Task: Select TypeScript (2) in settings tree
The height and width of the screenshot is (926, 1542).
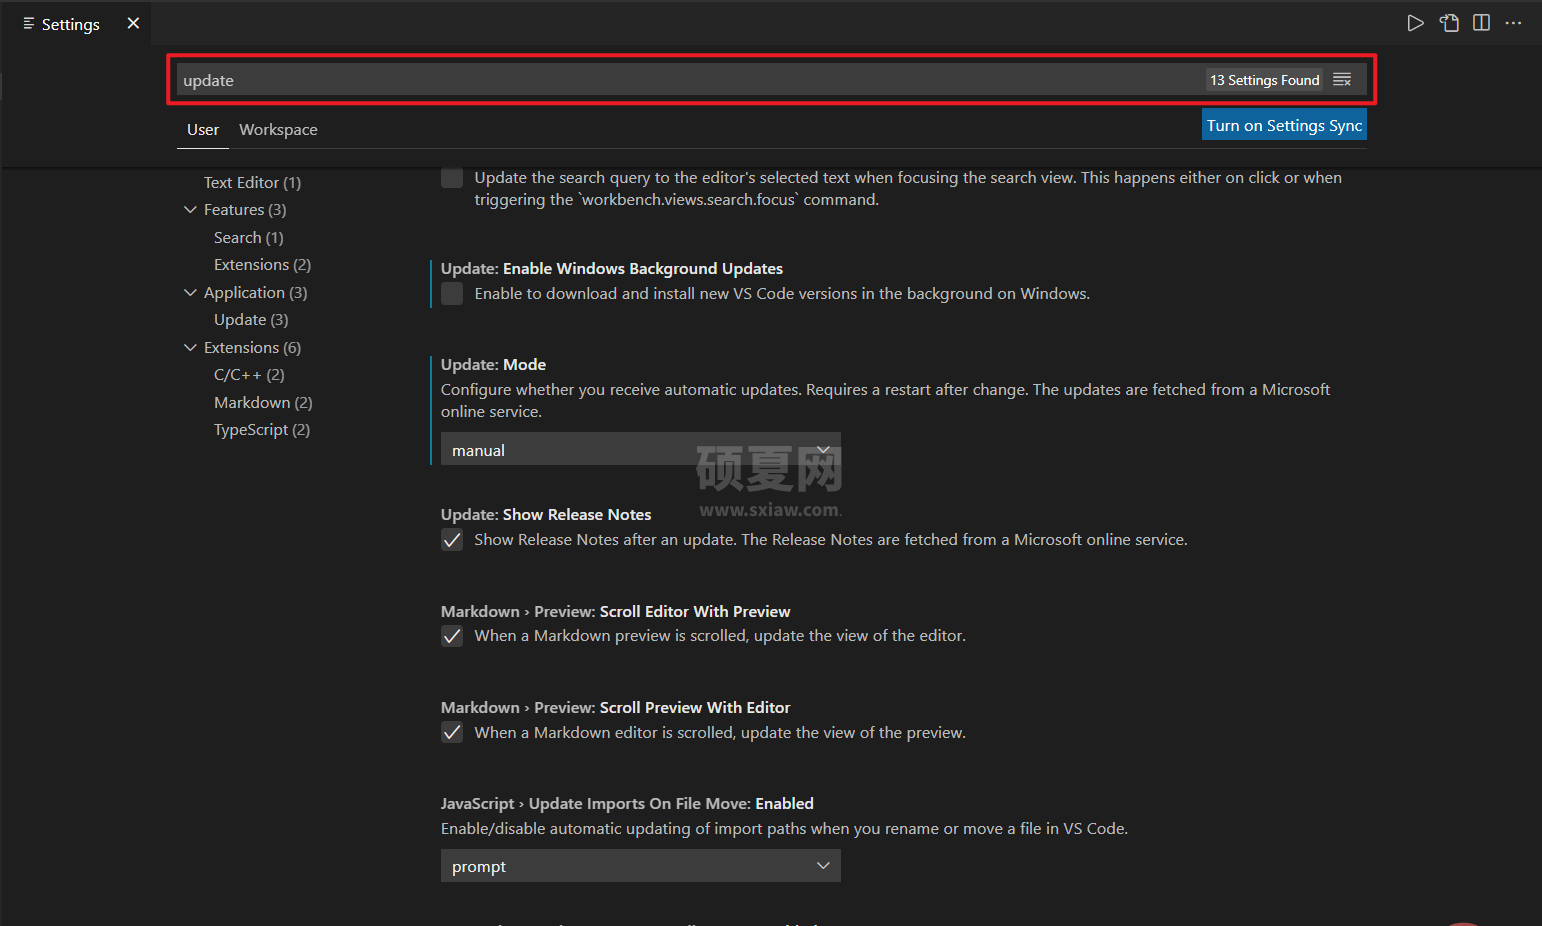Action: [262, 430]
